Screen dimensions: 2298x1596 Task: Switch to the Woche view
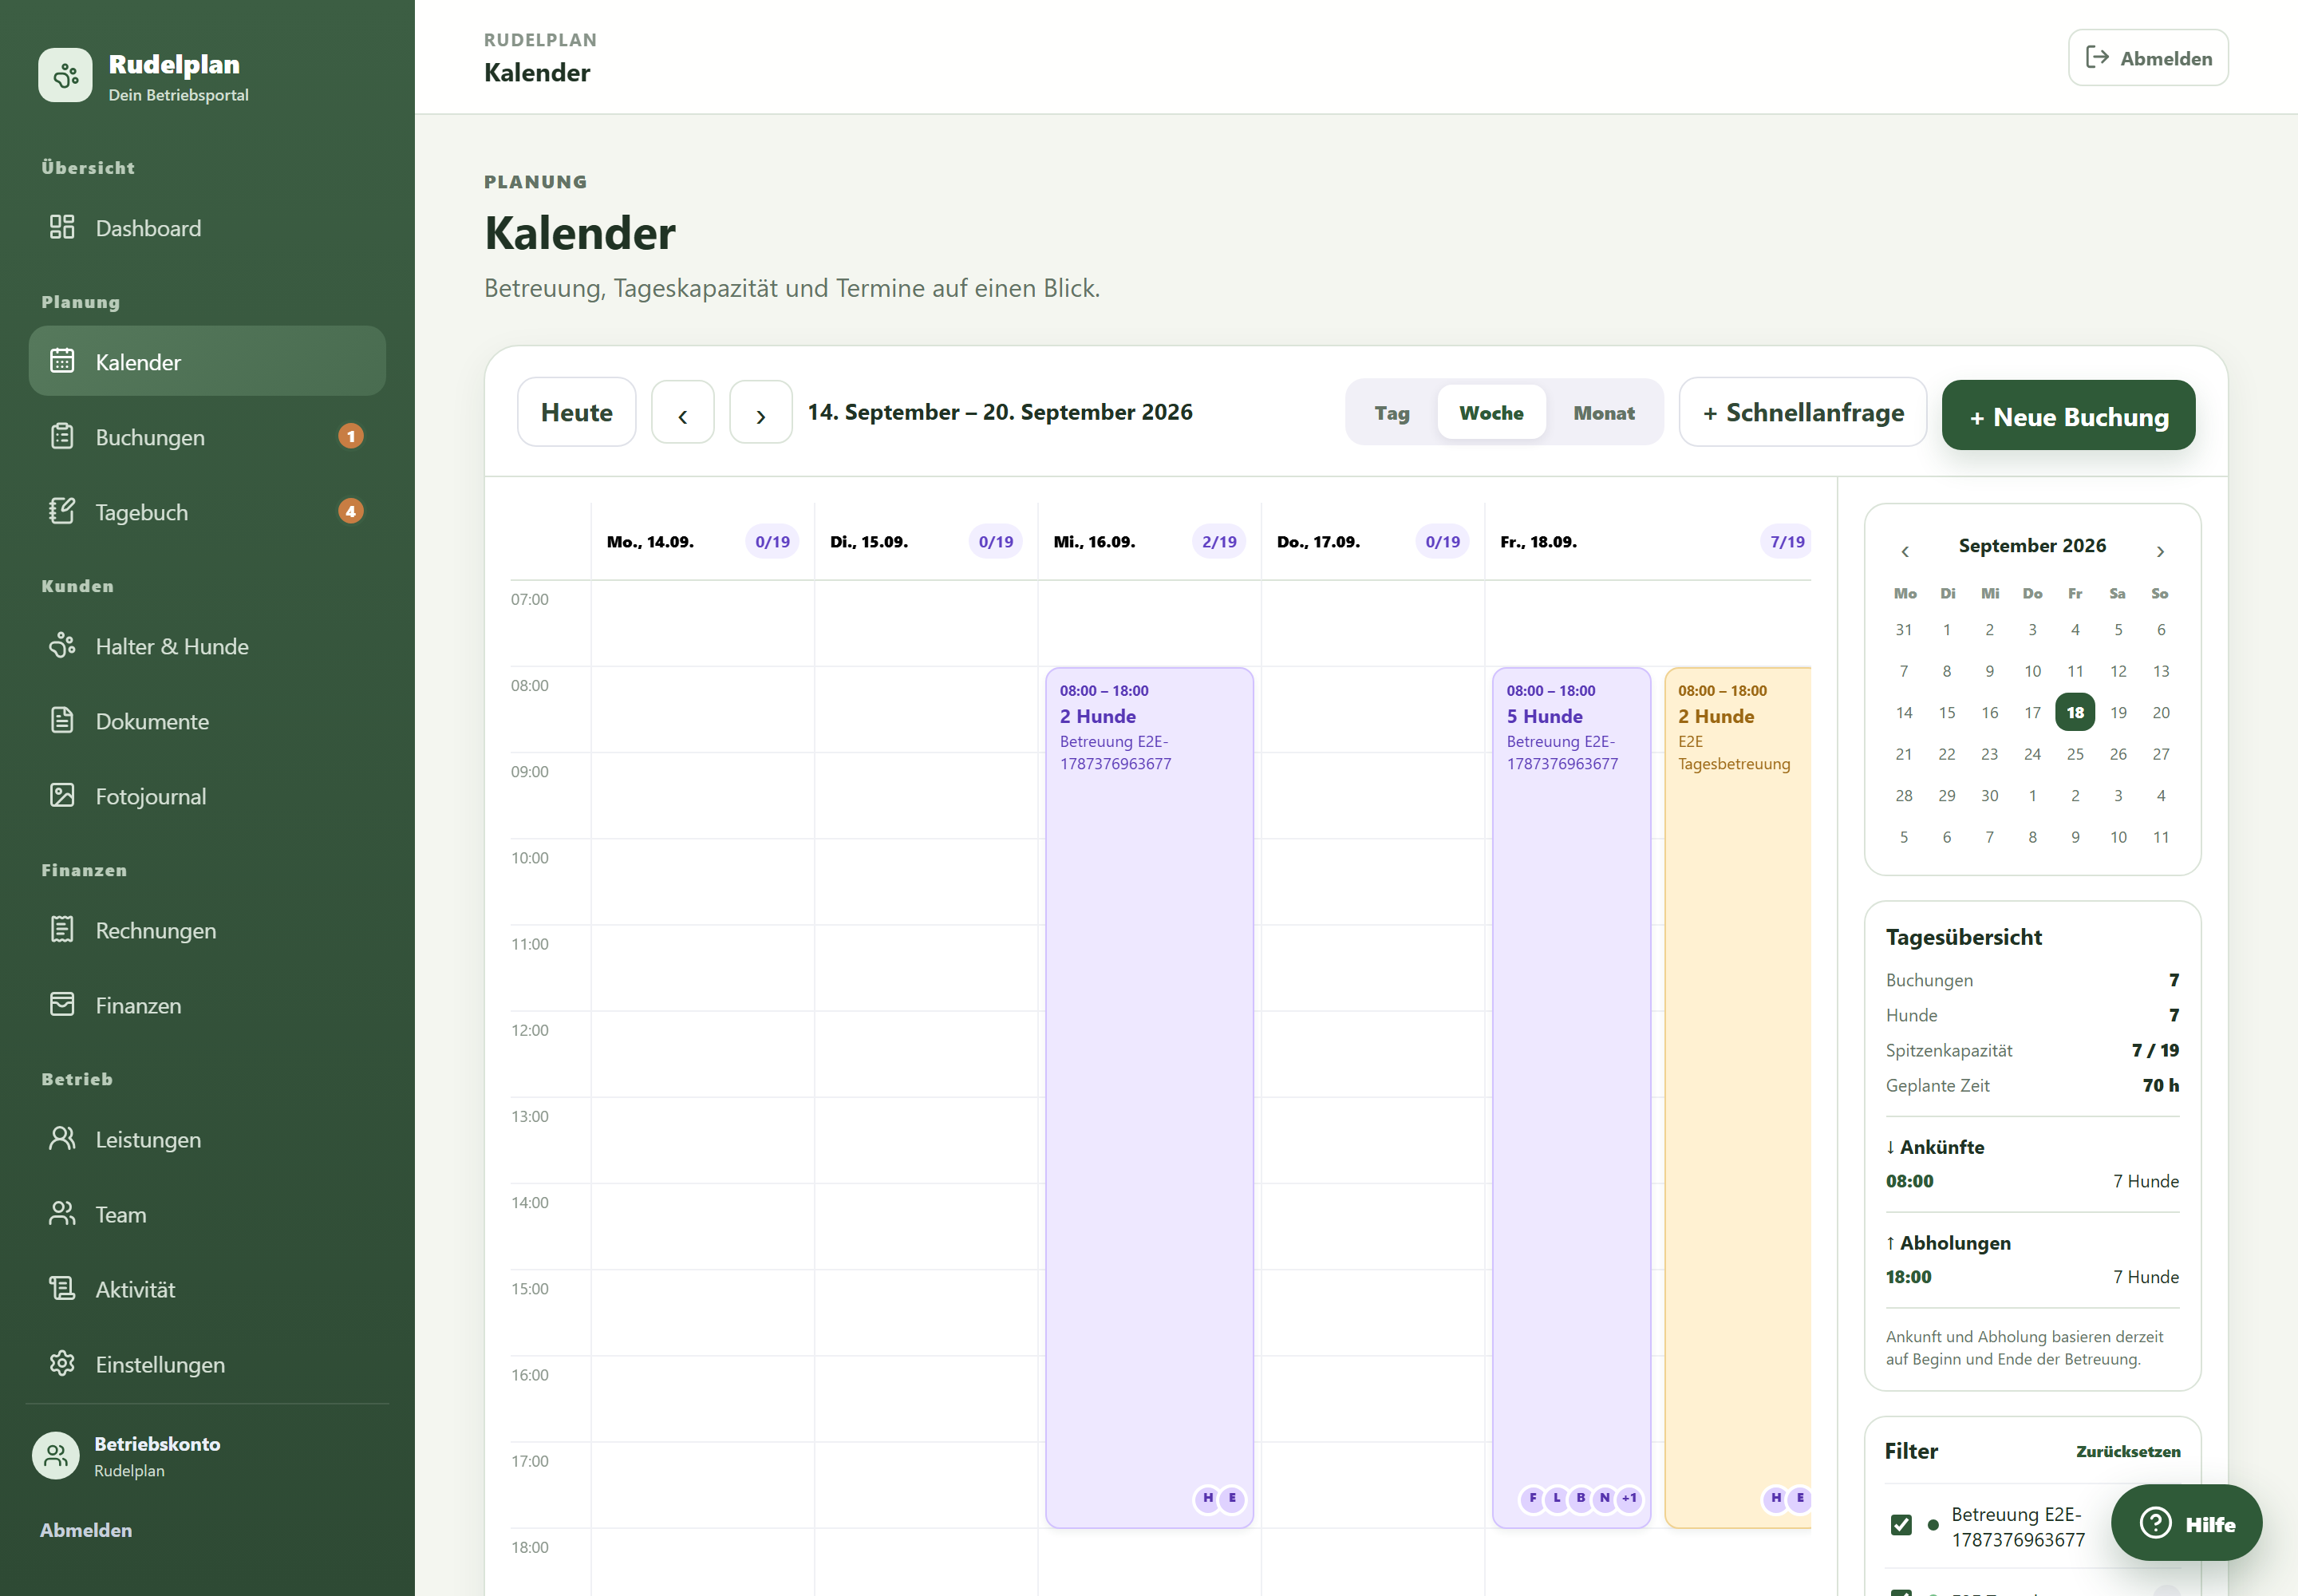click(x=1491, y=413)
